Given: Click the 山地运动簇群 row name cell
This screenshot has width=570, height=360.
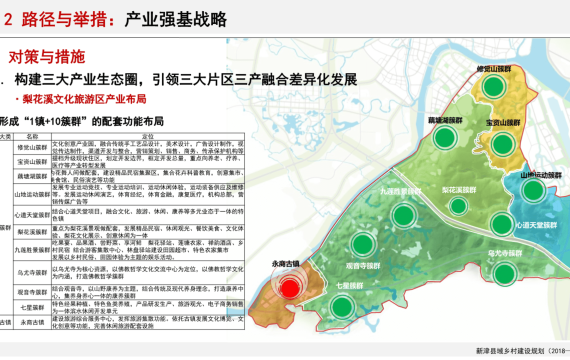Looking at the screenshot, I should coord(32,195).
